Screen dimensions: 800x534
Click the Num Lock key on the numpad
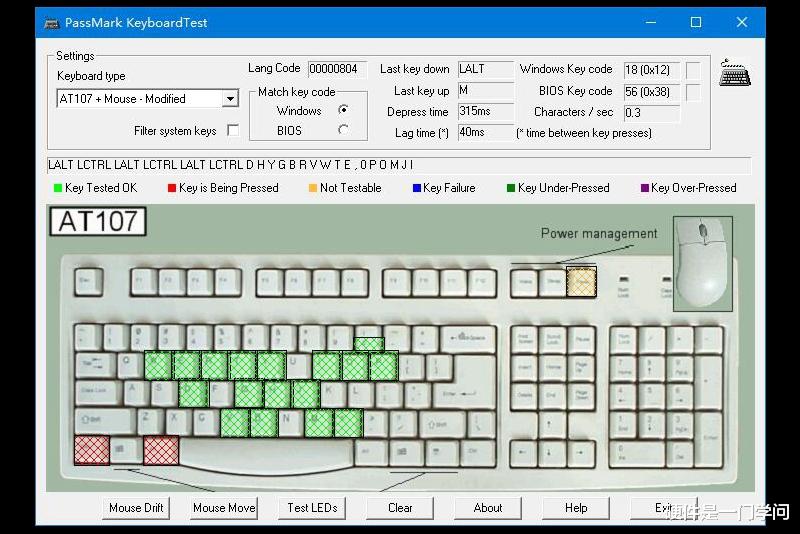[x=623, y=340]
